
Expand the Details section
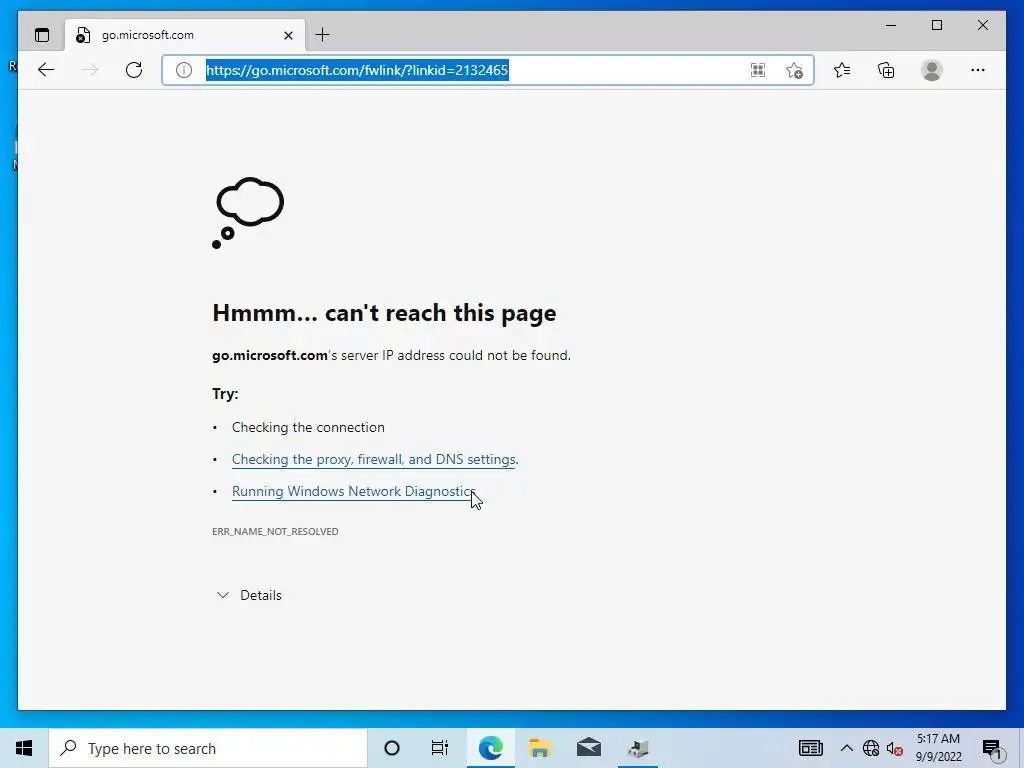tap(249, 595)
